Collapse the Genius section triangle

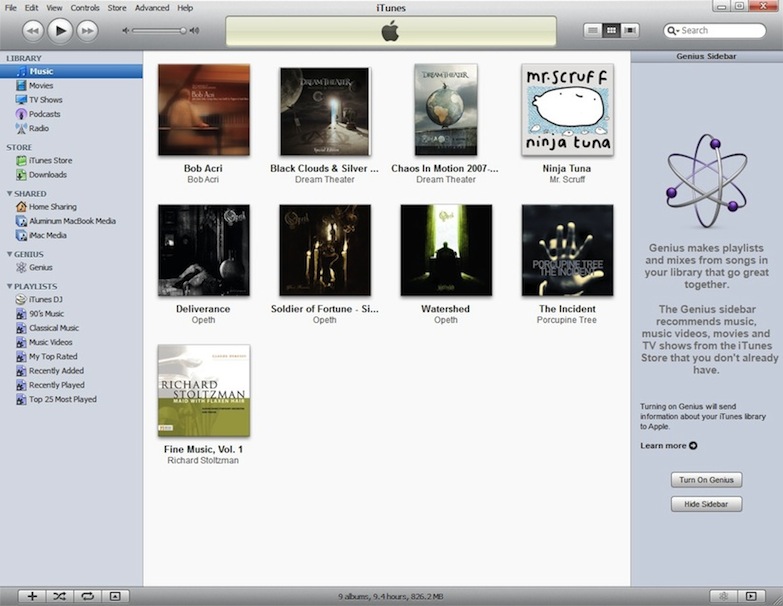click(x=10, y=255)
